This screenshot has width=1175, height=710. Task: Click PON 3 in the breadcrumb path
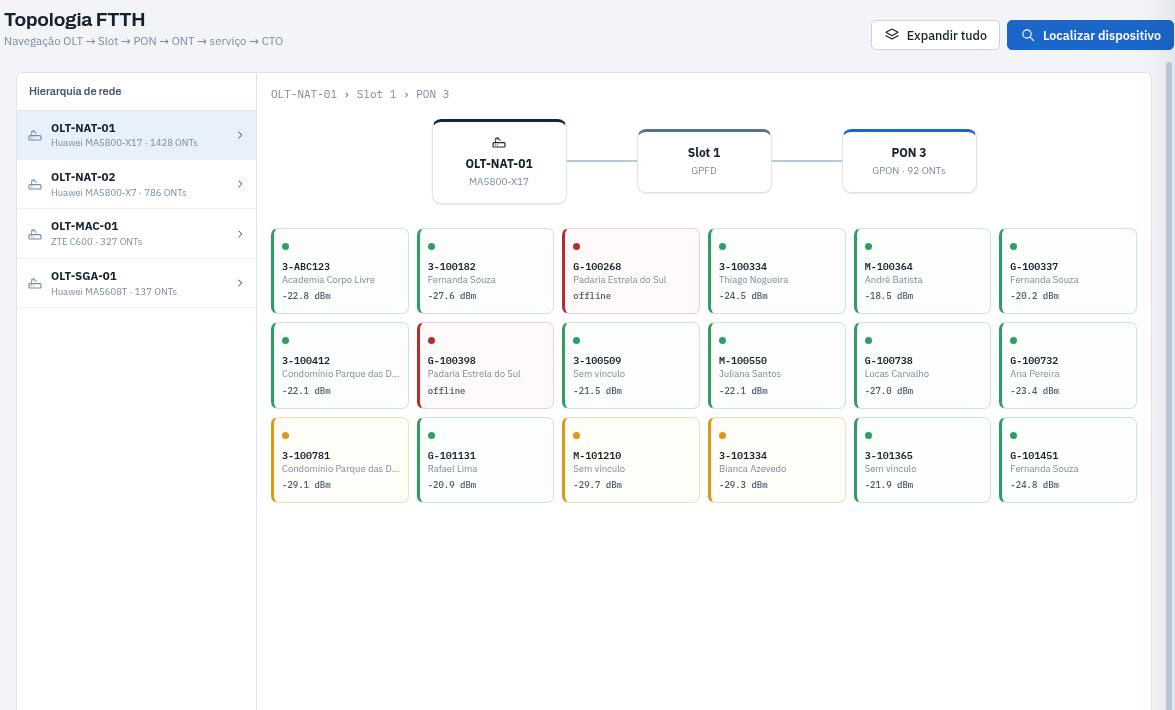point(432,94)
